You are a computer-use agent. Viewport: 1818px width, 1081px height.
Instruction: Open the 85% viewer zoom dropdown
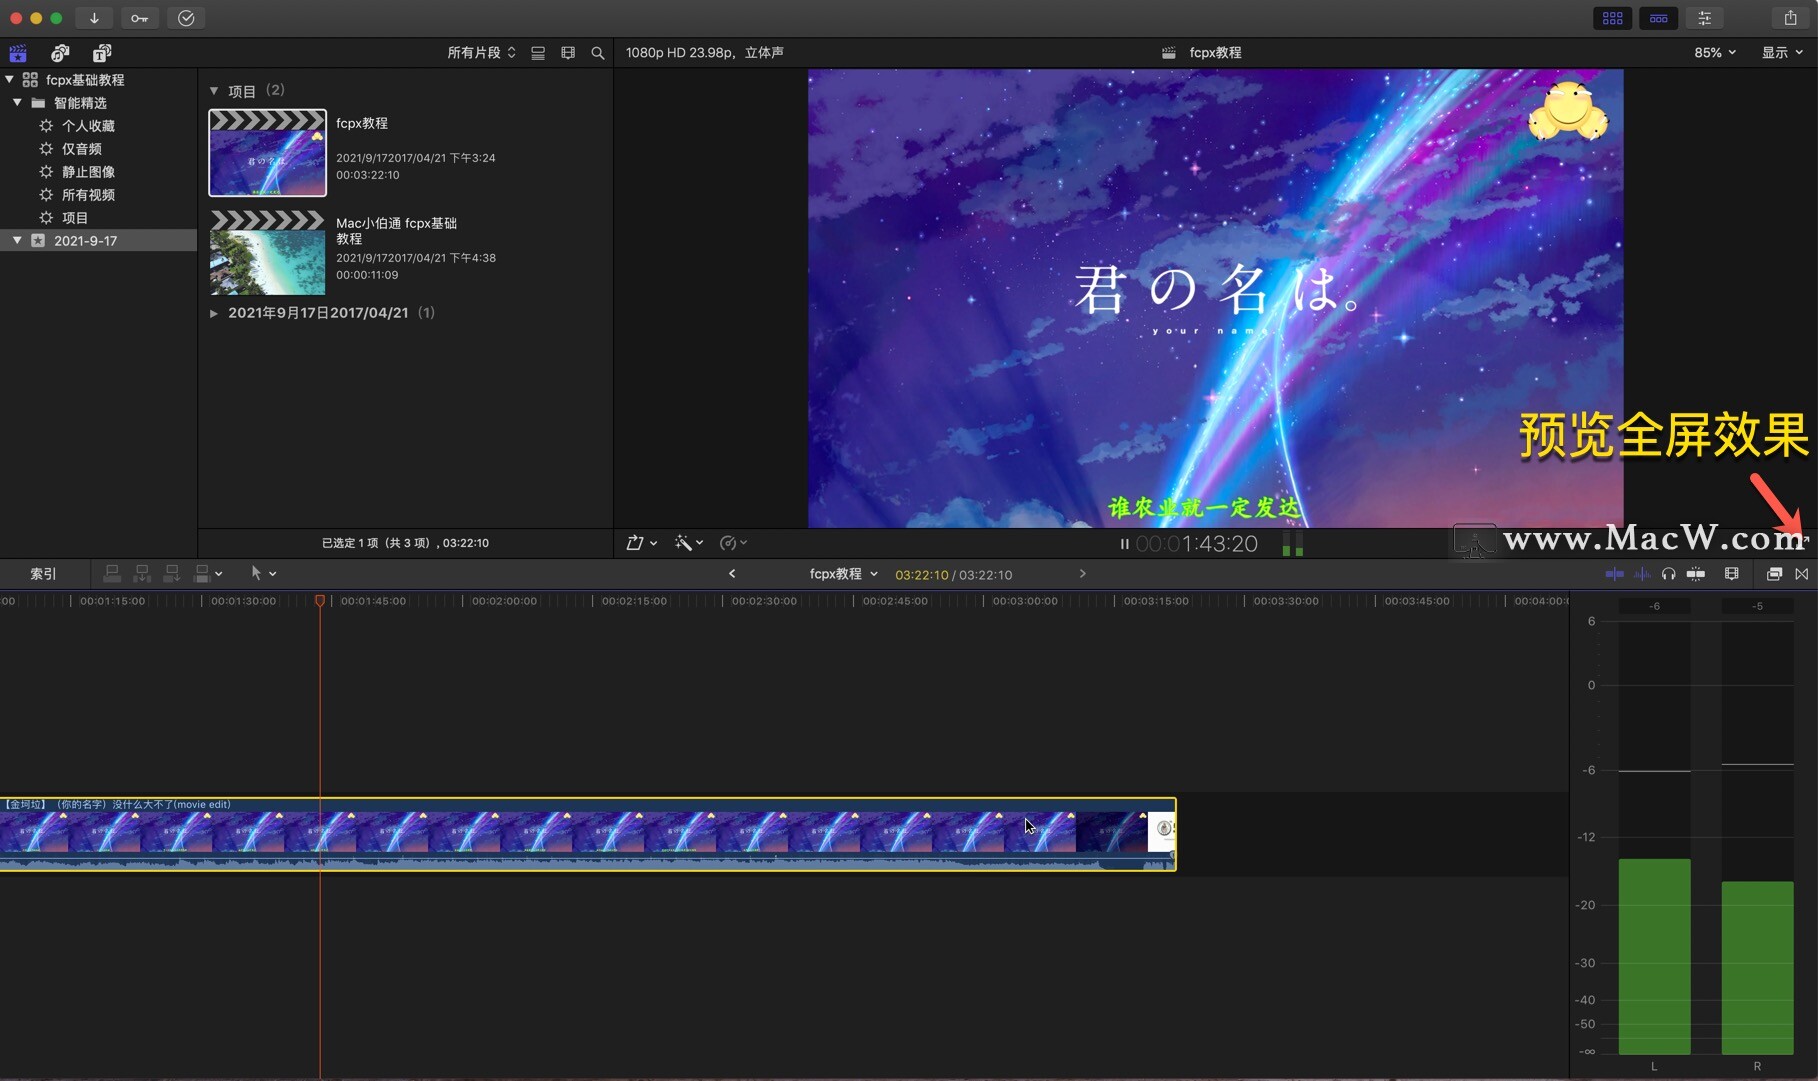(x=1714, y=53)
